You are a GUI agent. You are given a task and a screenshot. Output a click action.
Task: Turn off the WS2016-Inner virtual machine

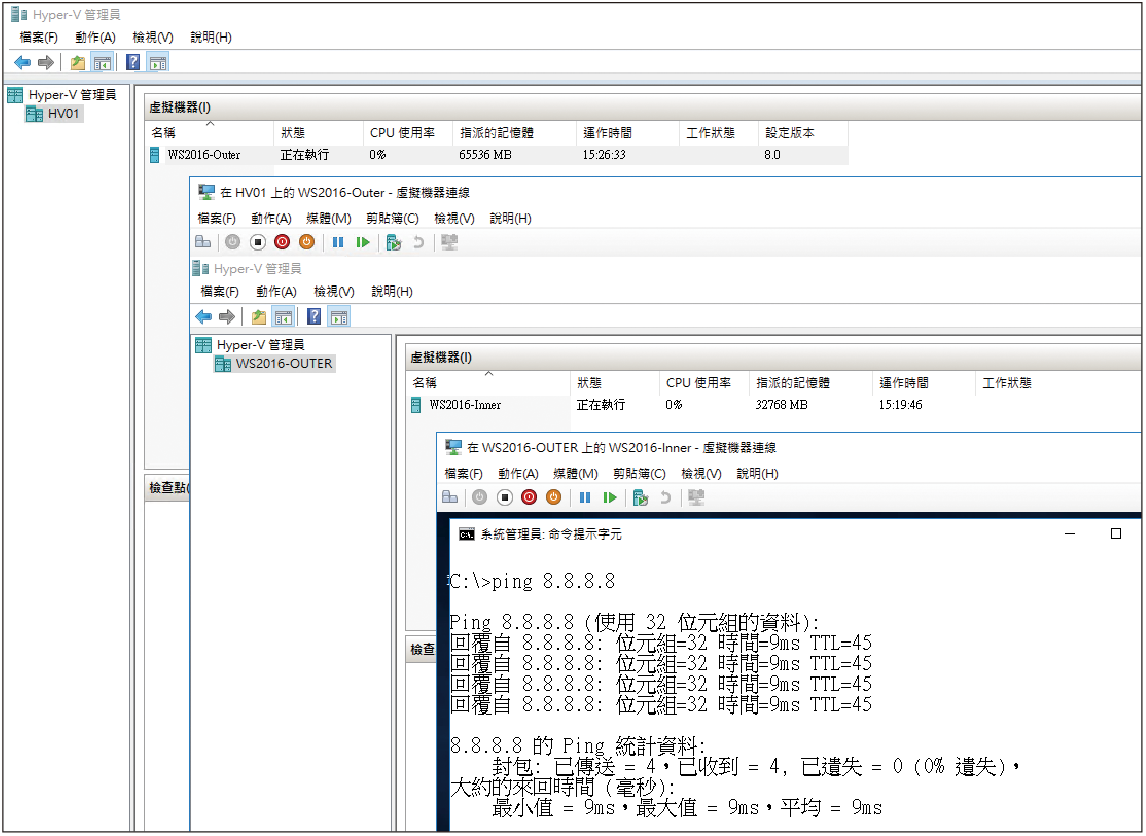pyautogui.click(x=504, y=497)
